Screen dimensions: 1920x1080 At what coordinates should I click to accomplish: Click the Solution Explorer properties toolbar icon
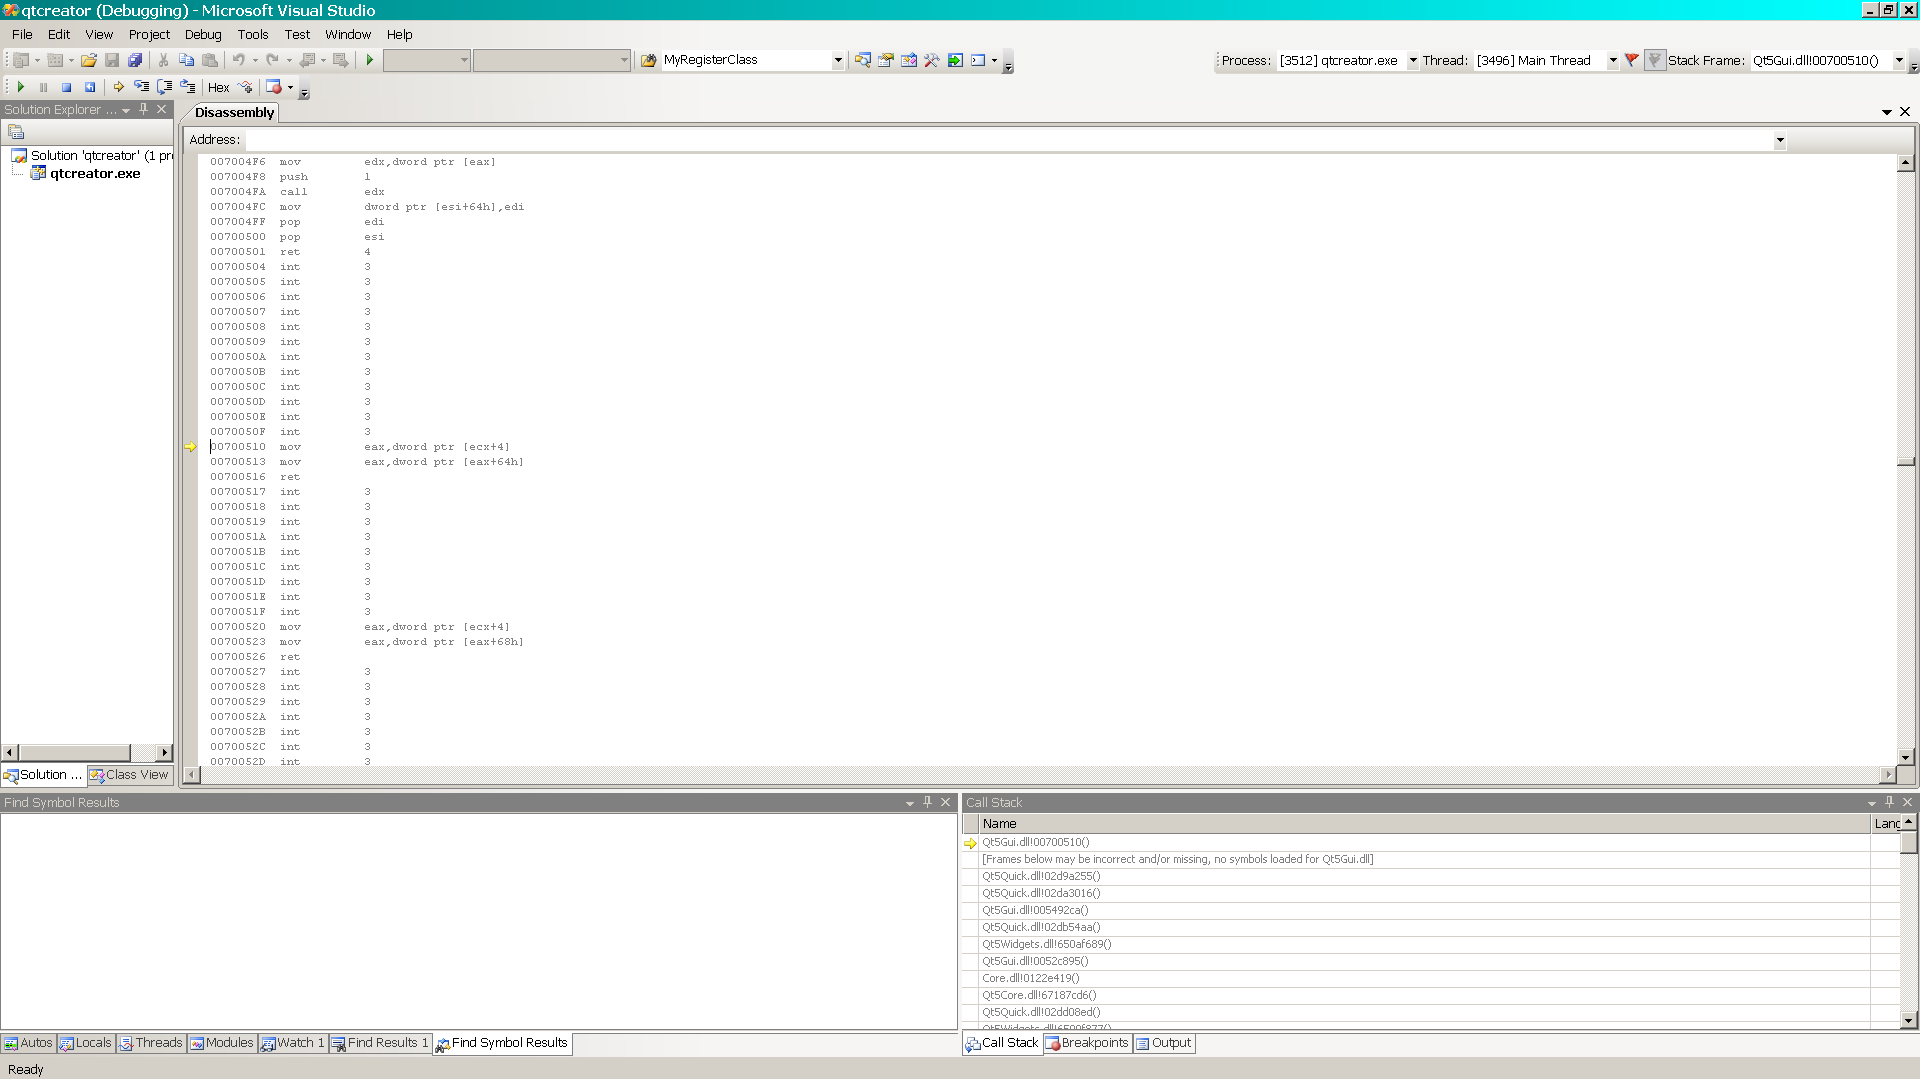[16, 132]
